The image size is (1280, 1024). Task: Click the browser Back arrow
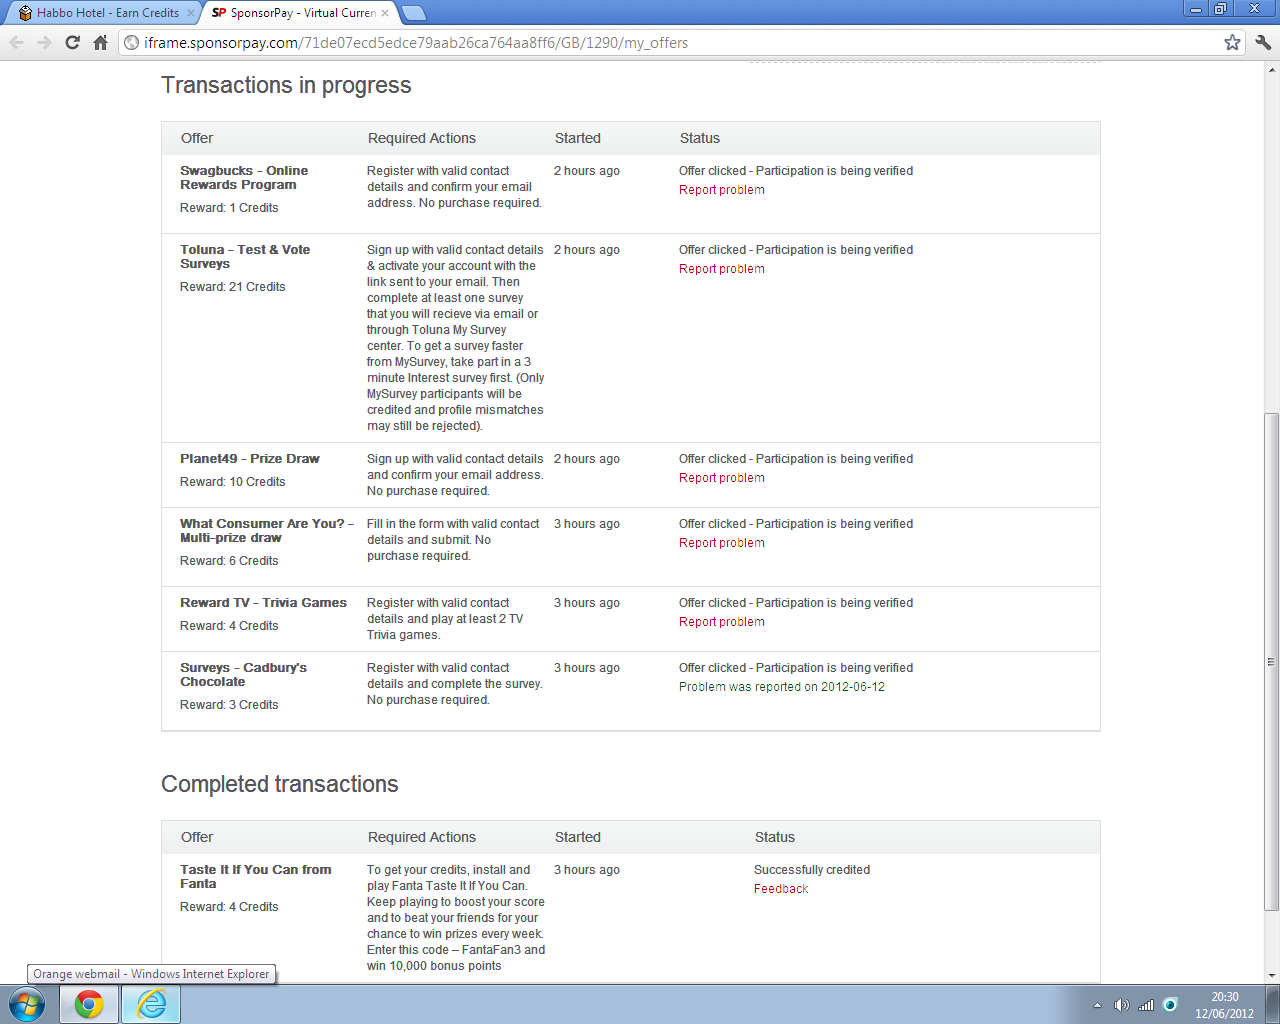[16, 42]
